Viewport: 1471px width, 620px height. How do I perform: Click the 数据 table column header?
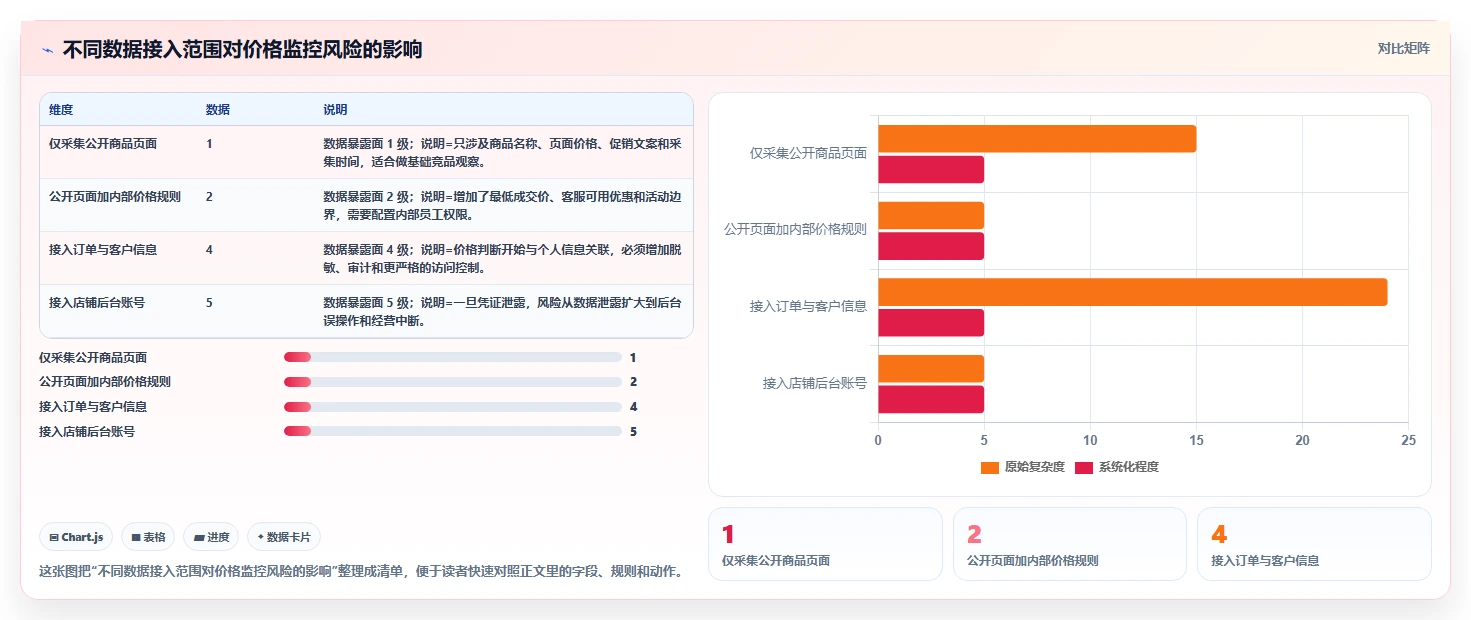[x=218, y=110]
